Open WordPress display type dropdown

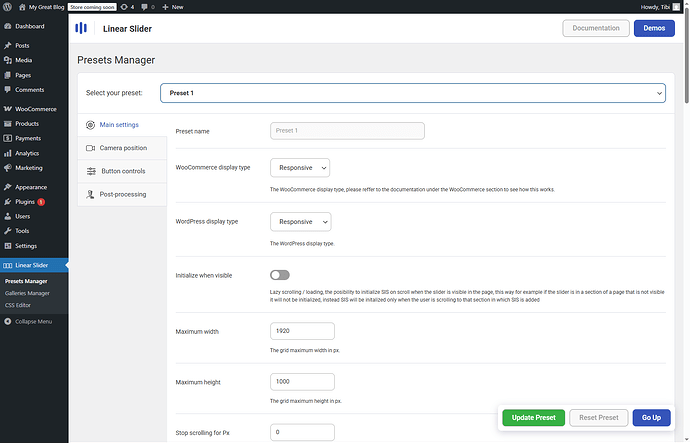click(301, 222)
